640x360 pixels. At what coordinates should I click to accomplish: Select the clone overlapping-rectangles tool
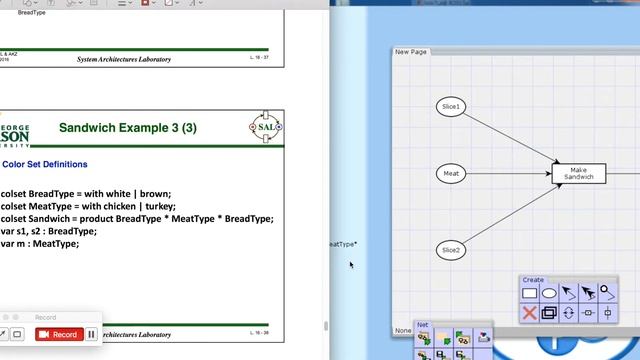pos(549,313)
